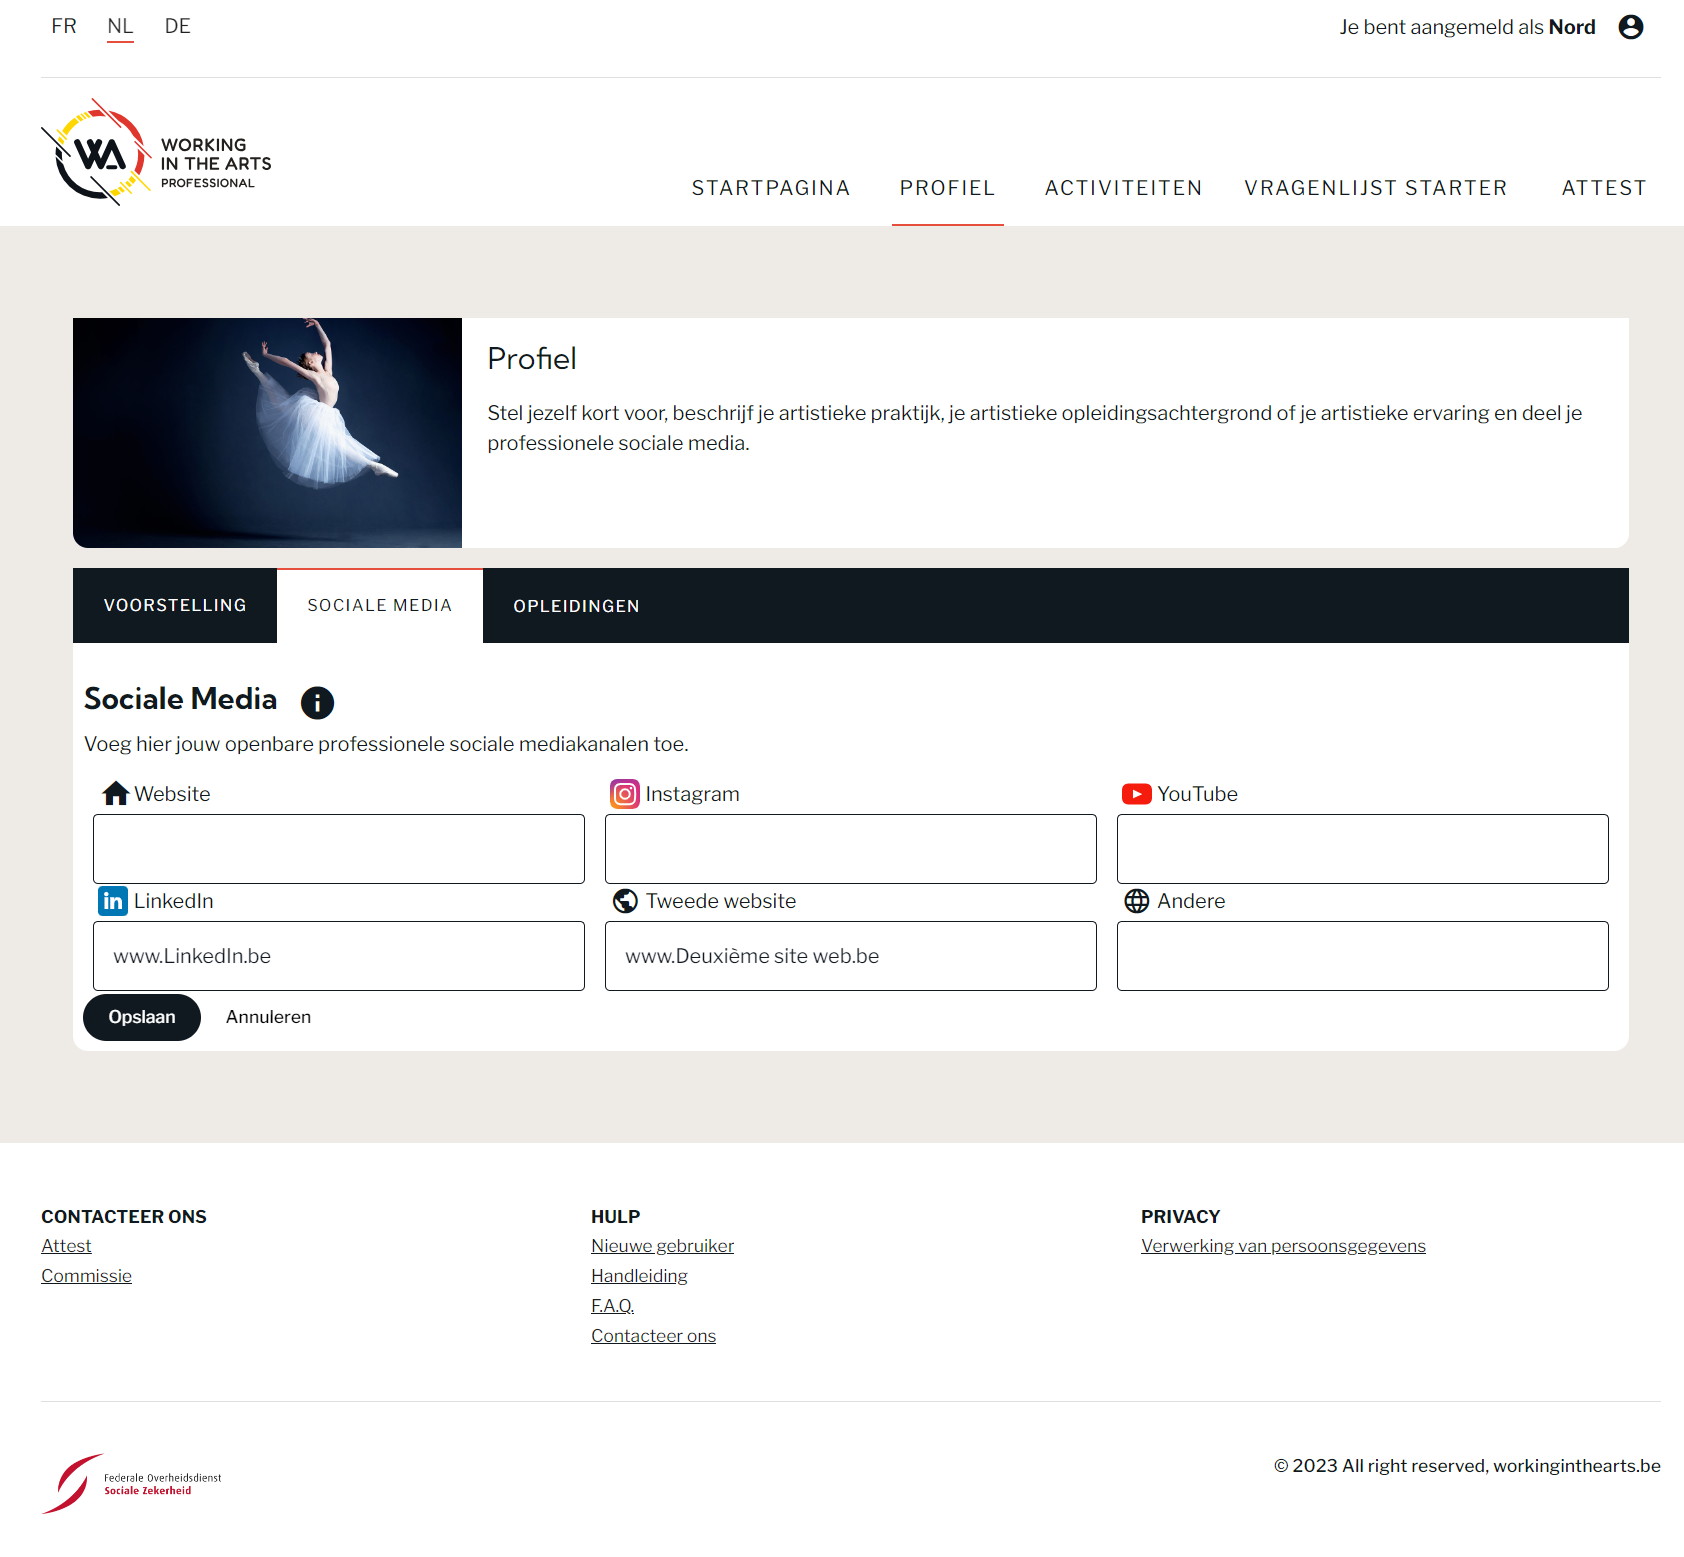Image resolution: width=1684 pixels, height=1557 pixels.
Task: Click the Instagram field label
Action: point(692,794)
